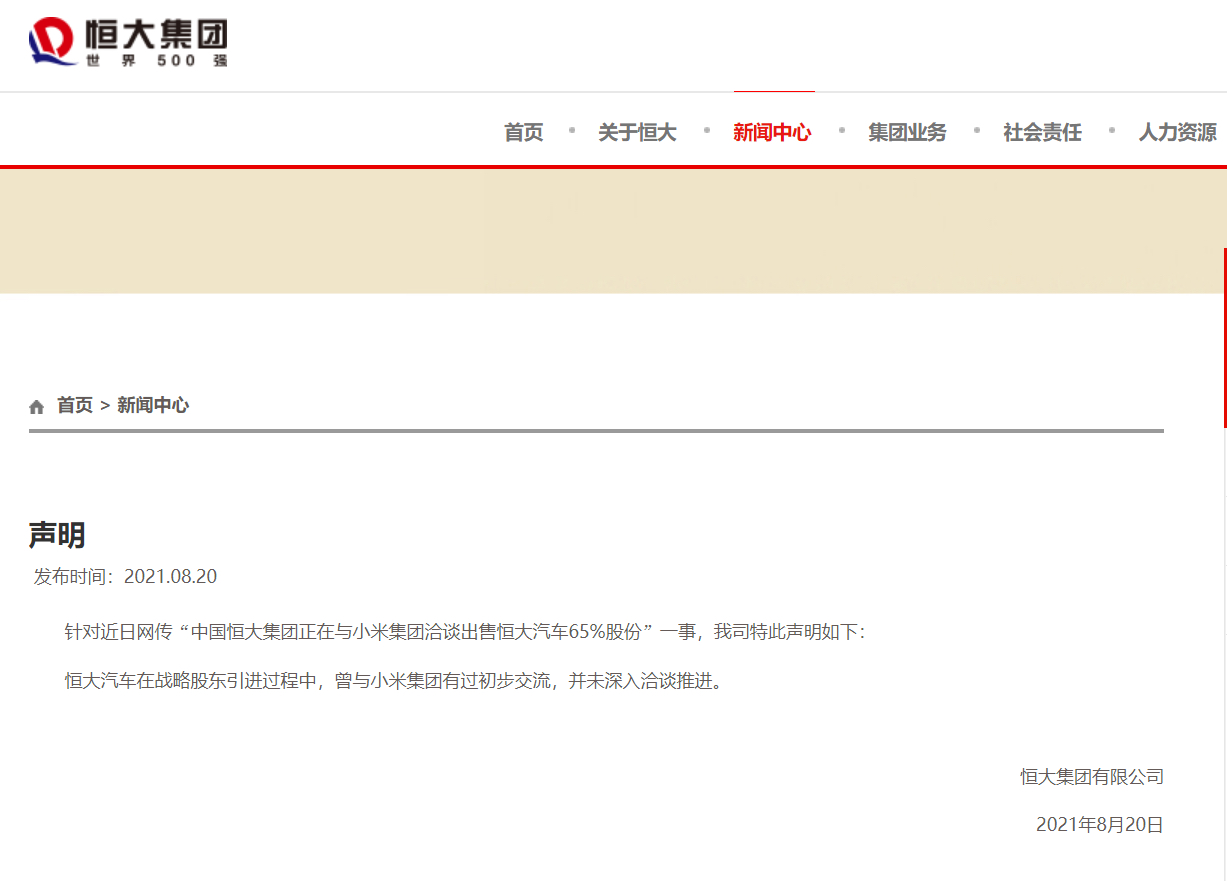Click the article title 声明
1227x881 pixels.
pyautogui.click(x=57, y=535)
